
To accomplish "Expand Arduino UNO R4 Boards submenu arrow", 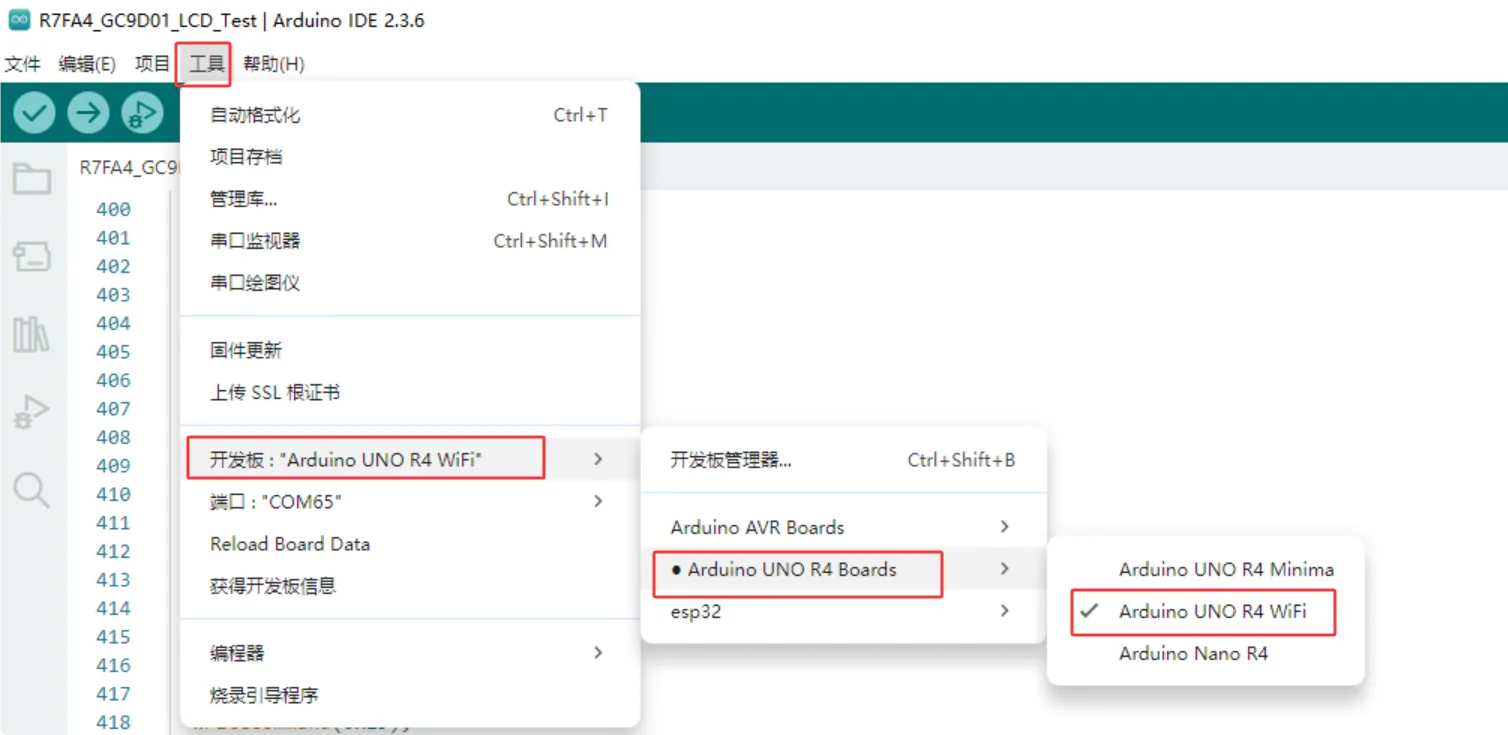I will [1005, 569].
